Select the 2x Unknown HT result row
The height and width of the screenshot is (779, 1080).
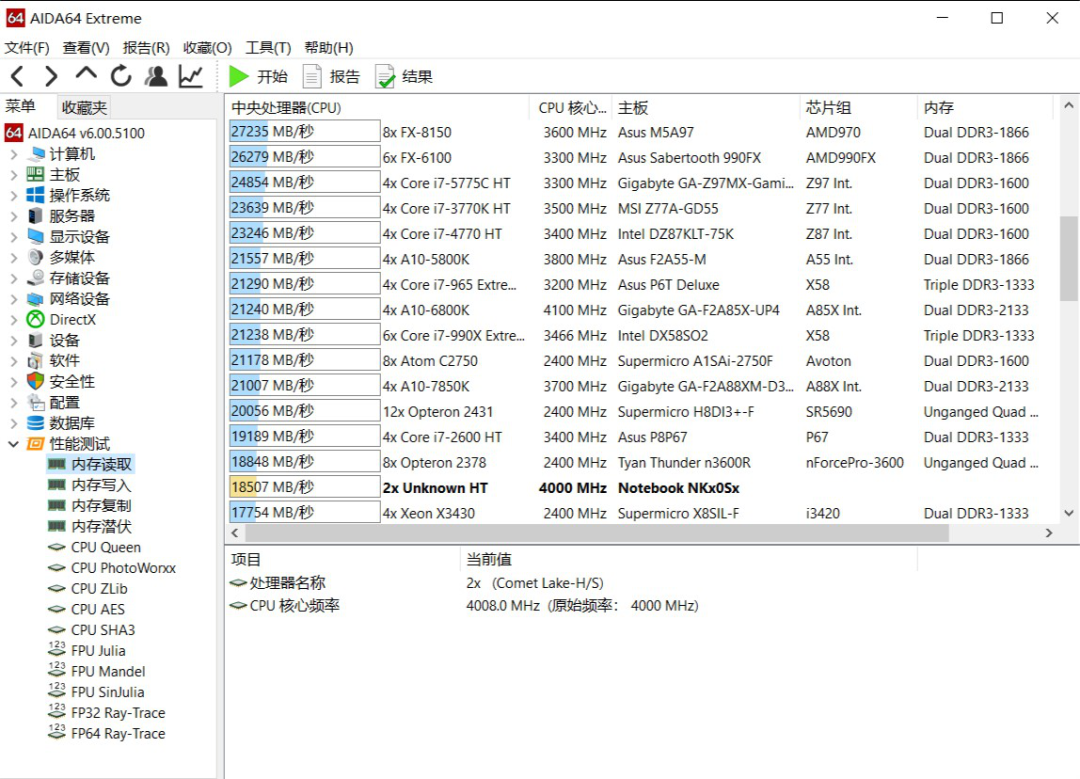(x=641, y=488)
